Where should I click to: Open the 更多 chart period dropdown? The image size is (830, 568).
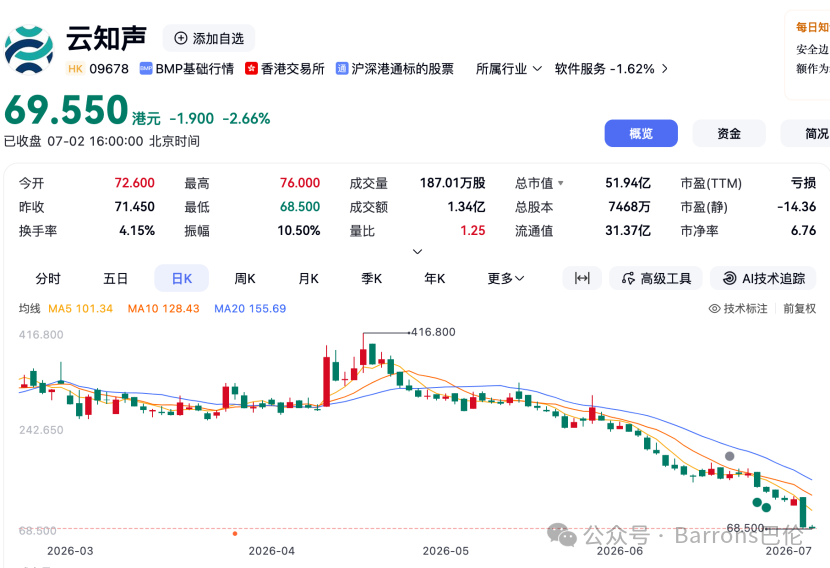[506, 278]
